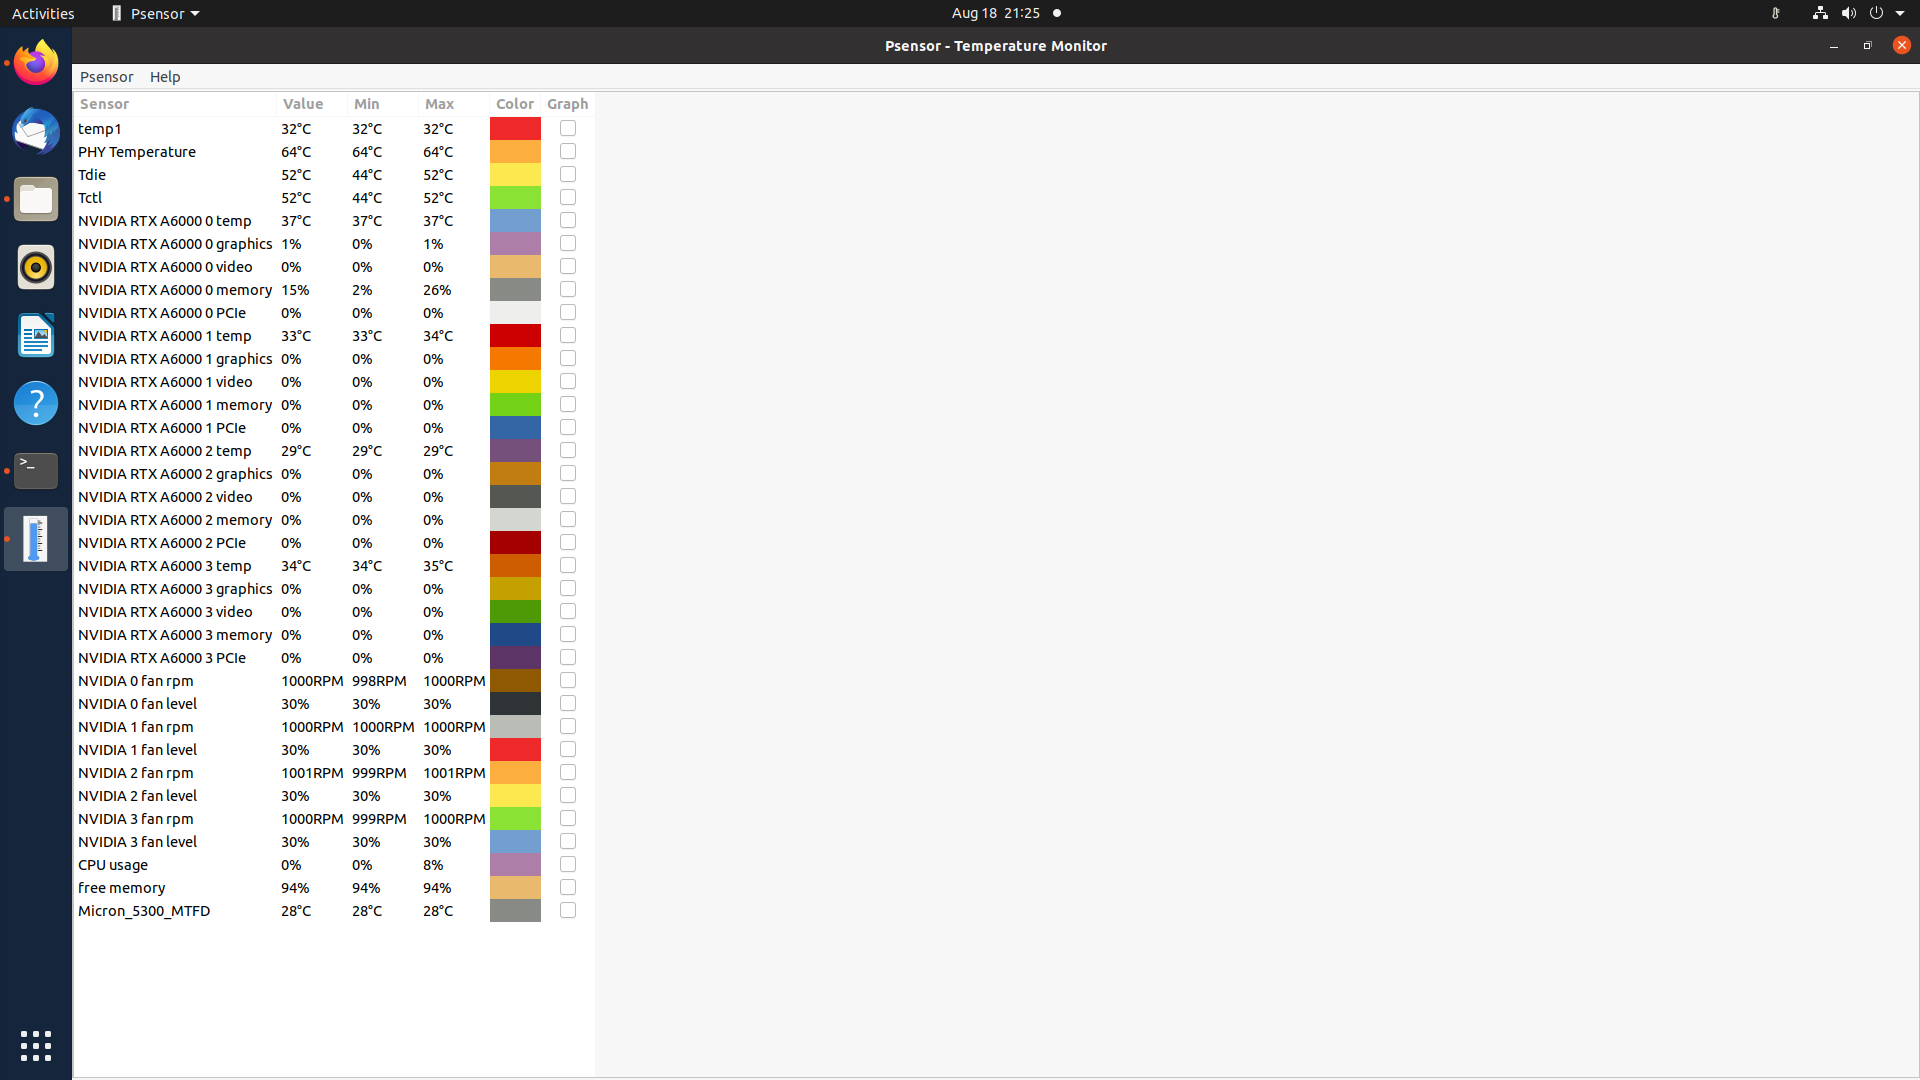Open Rhythmbox music player in the dock
1920x1080 pixels.
pos(36,267)
